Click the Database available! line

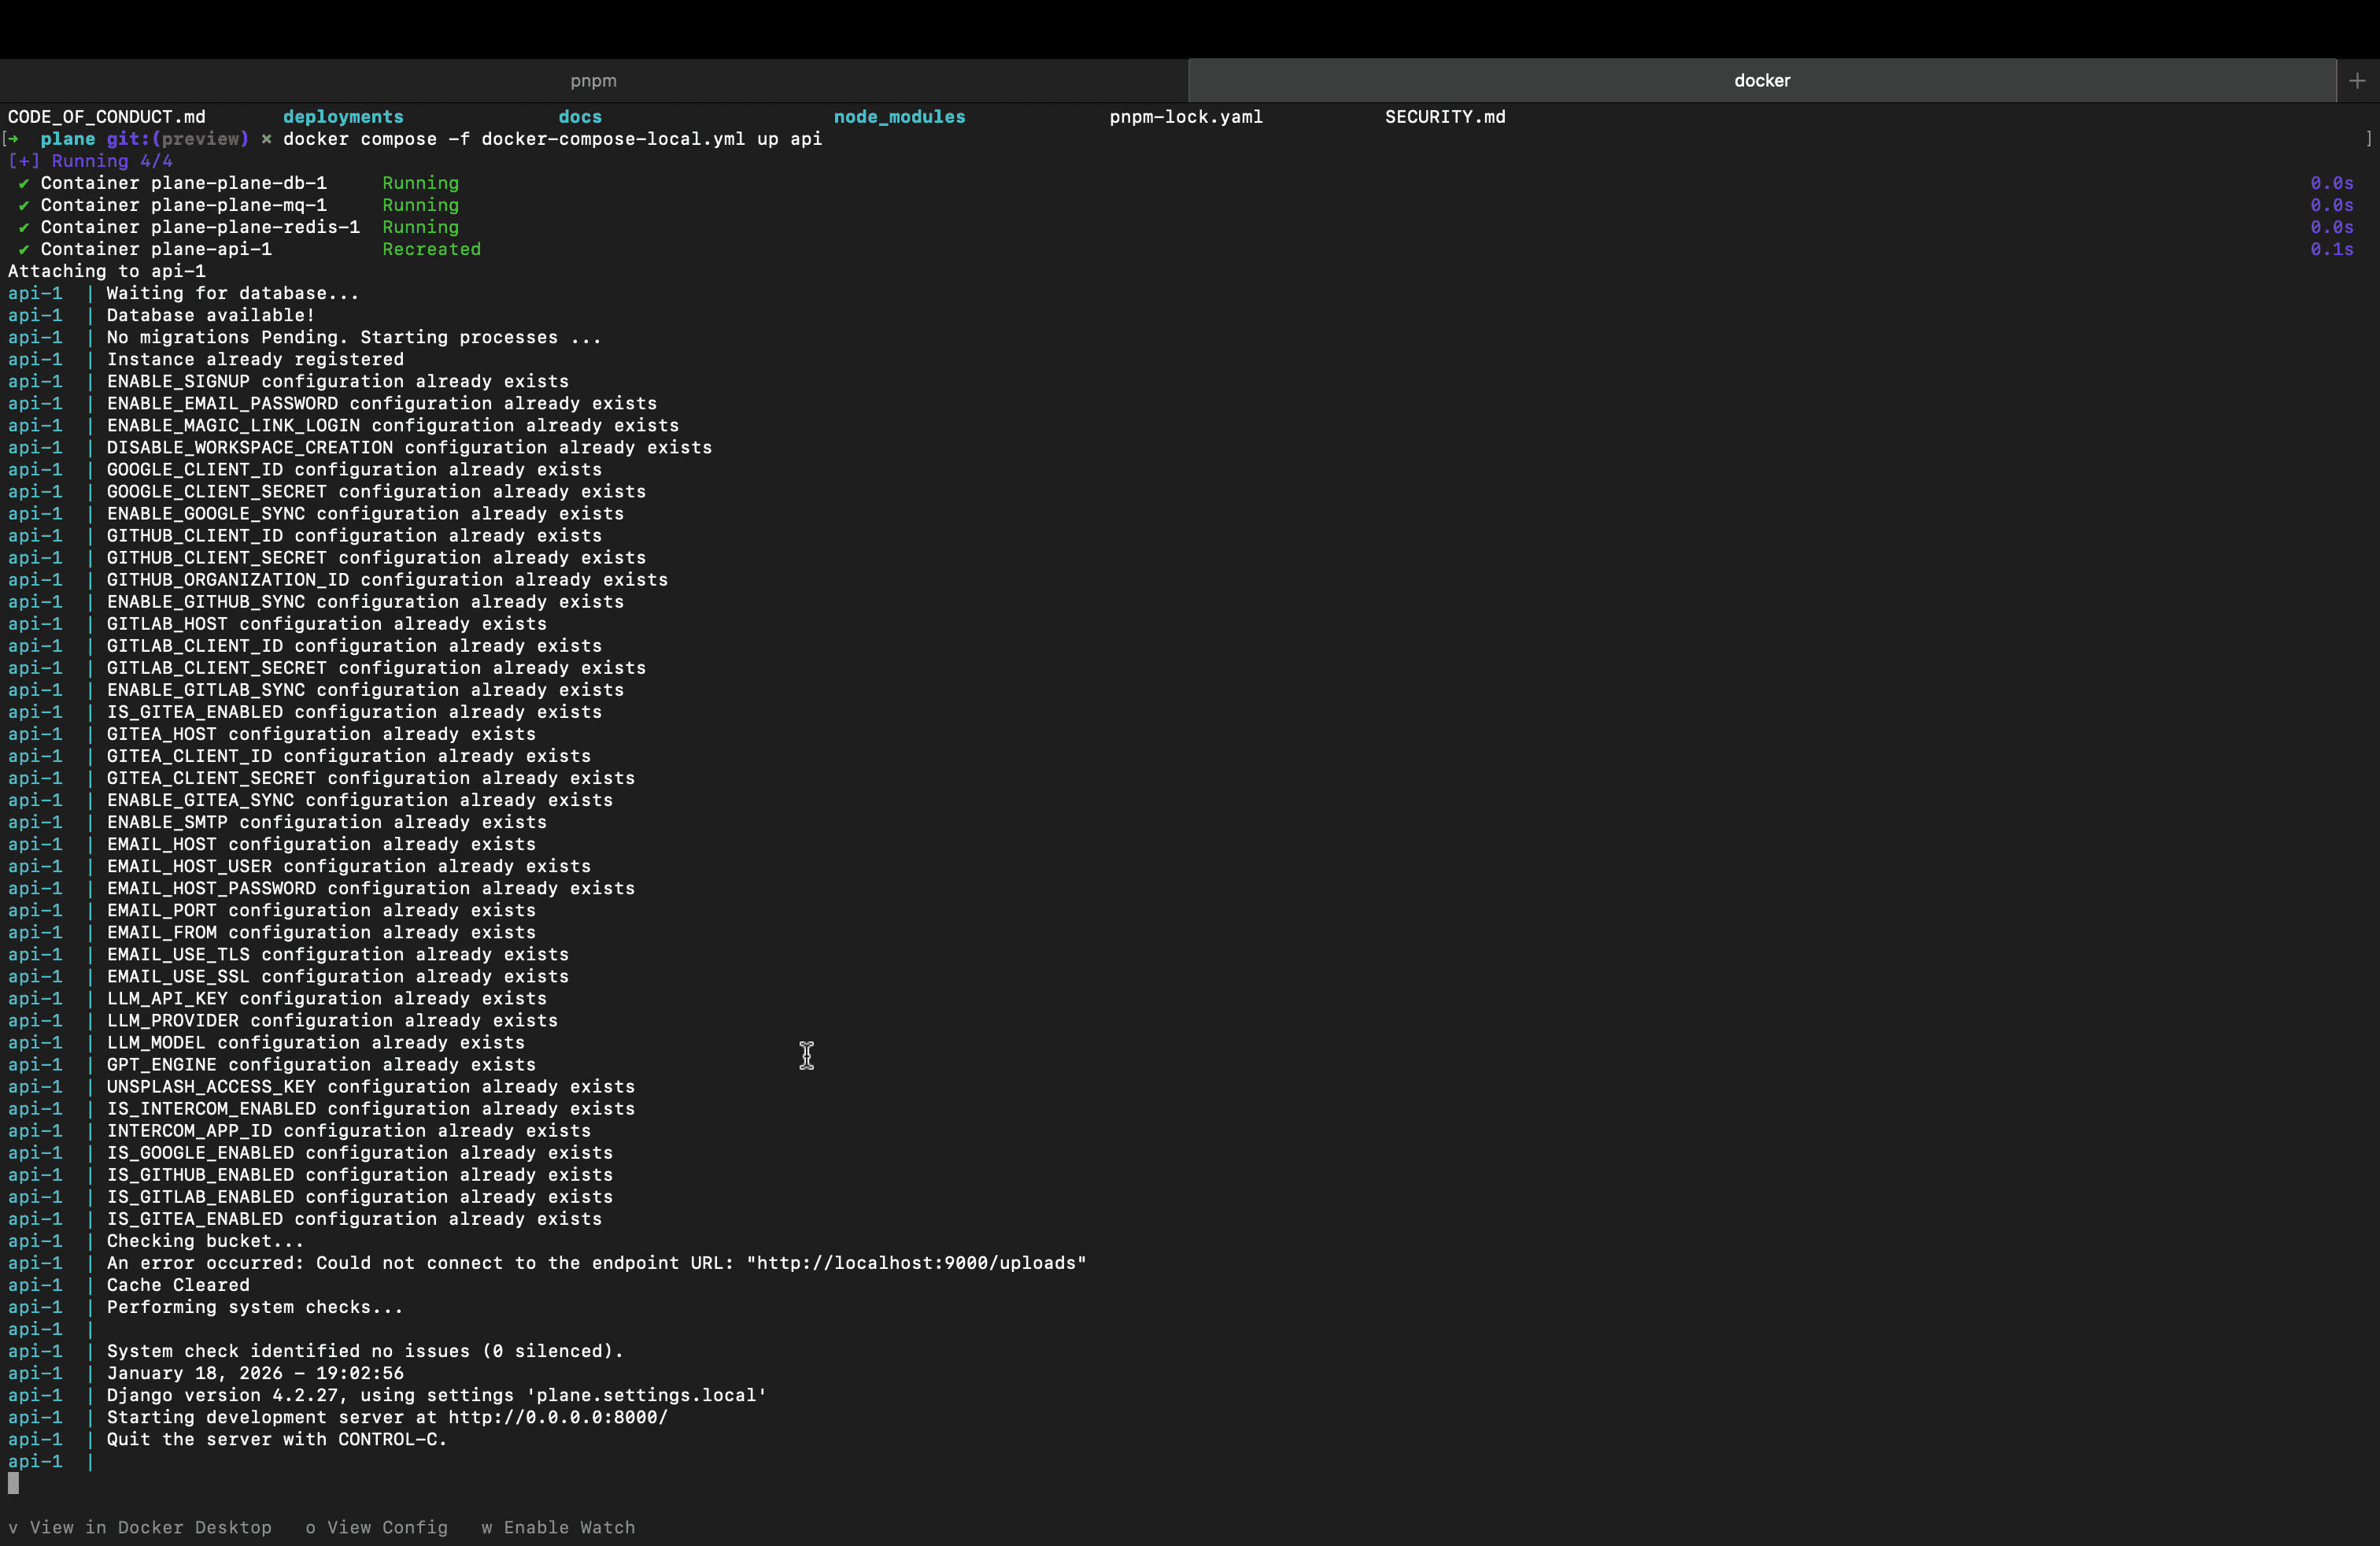coord(210,315)
